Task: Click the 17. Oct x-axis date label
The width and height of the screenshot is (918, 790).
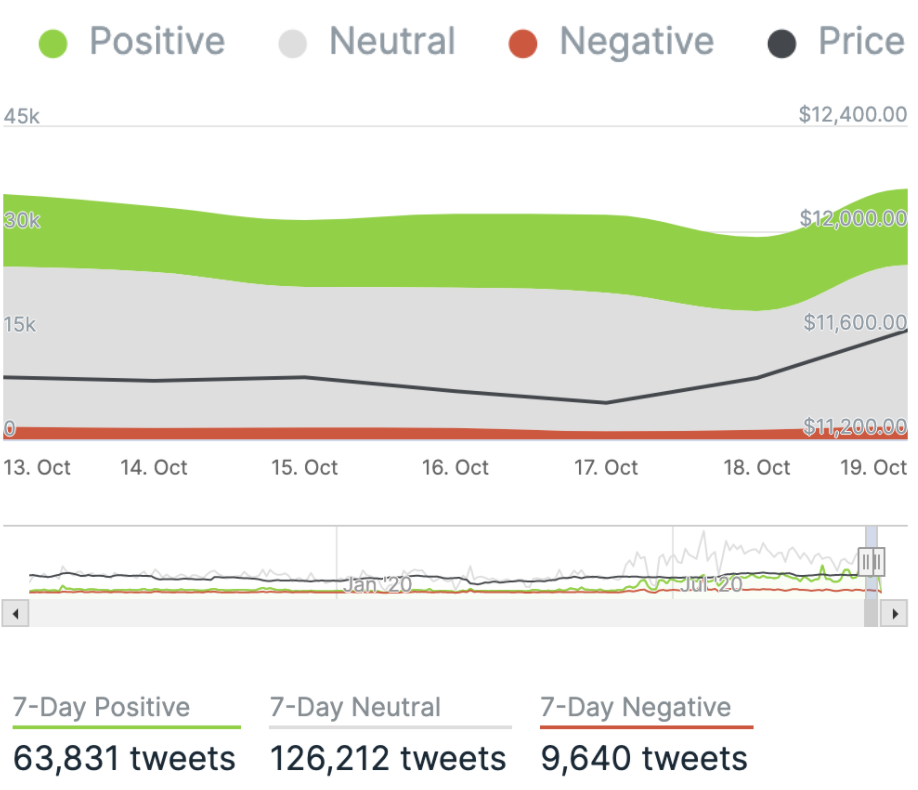Action: [606, 468]
